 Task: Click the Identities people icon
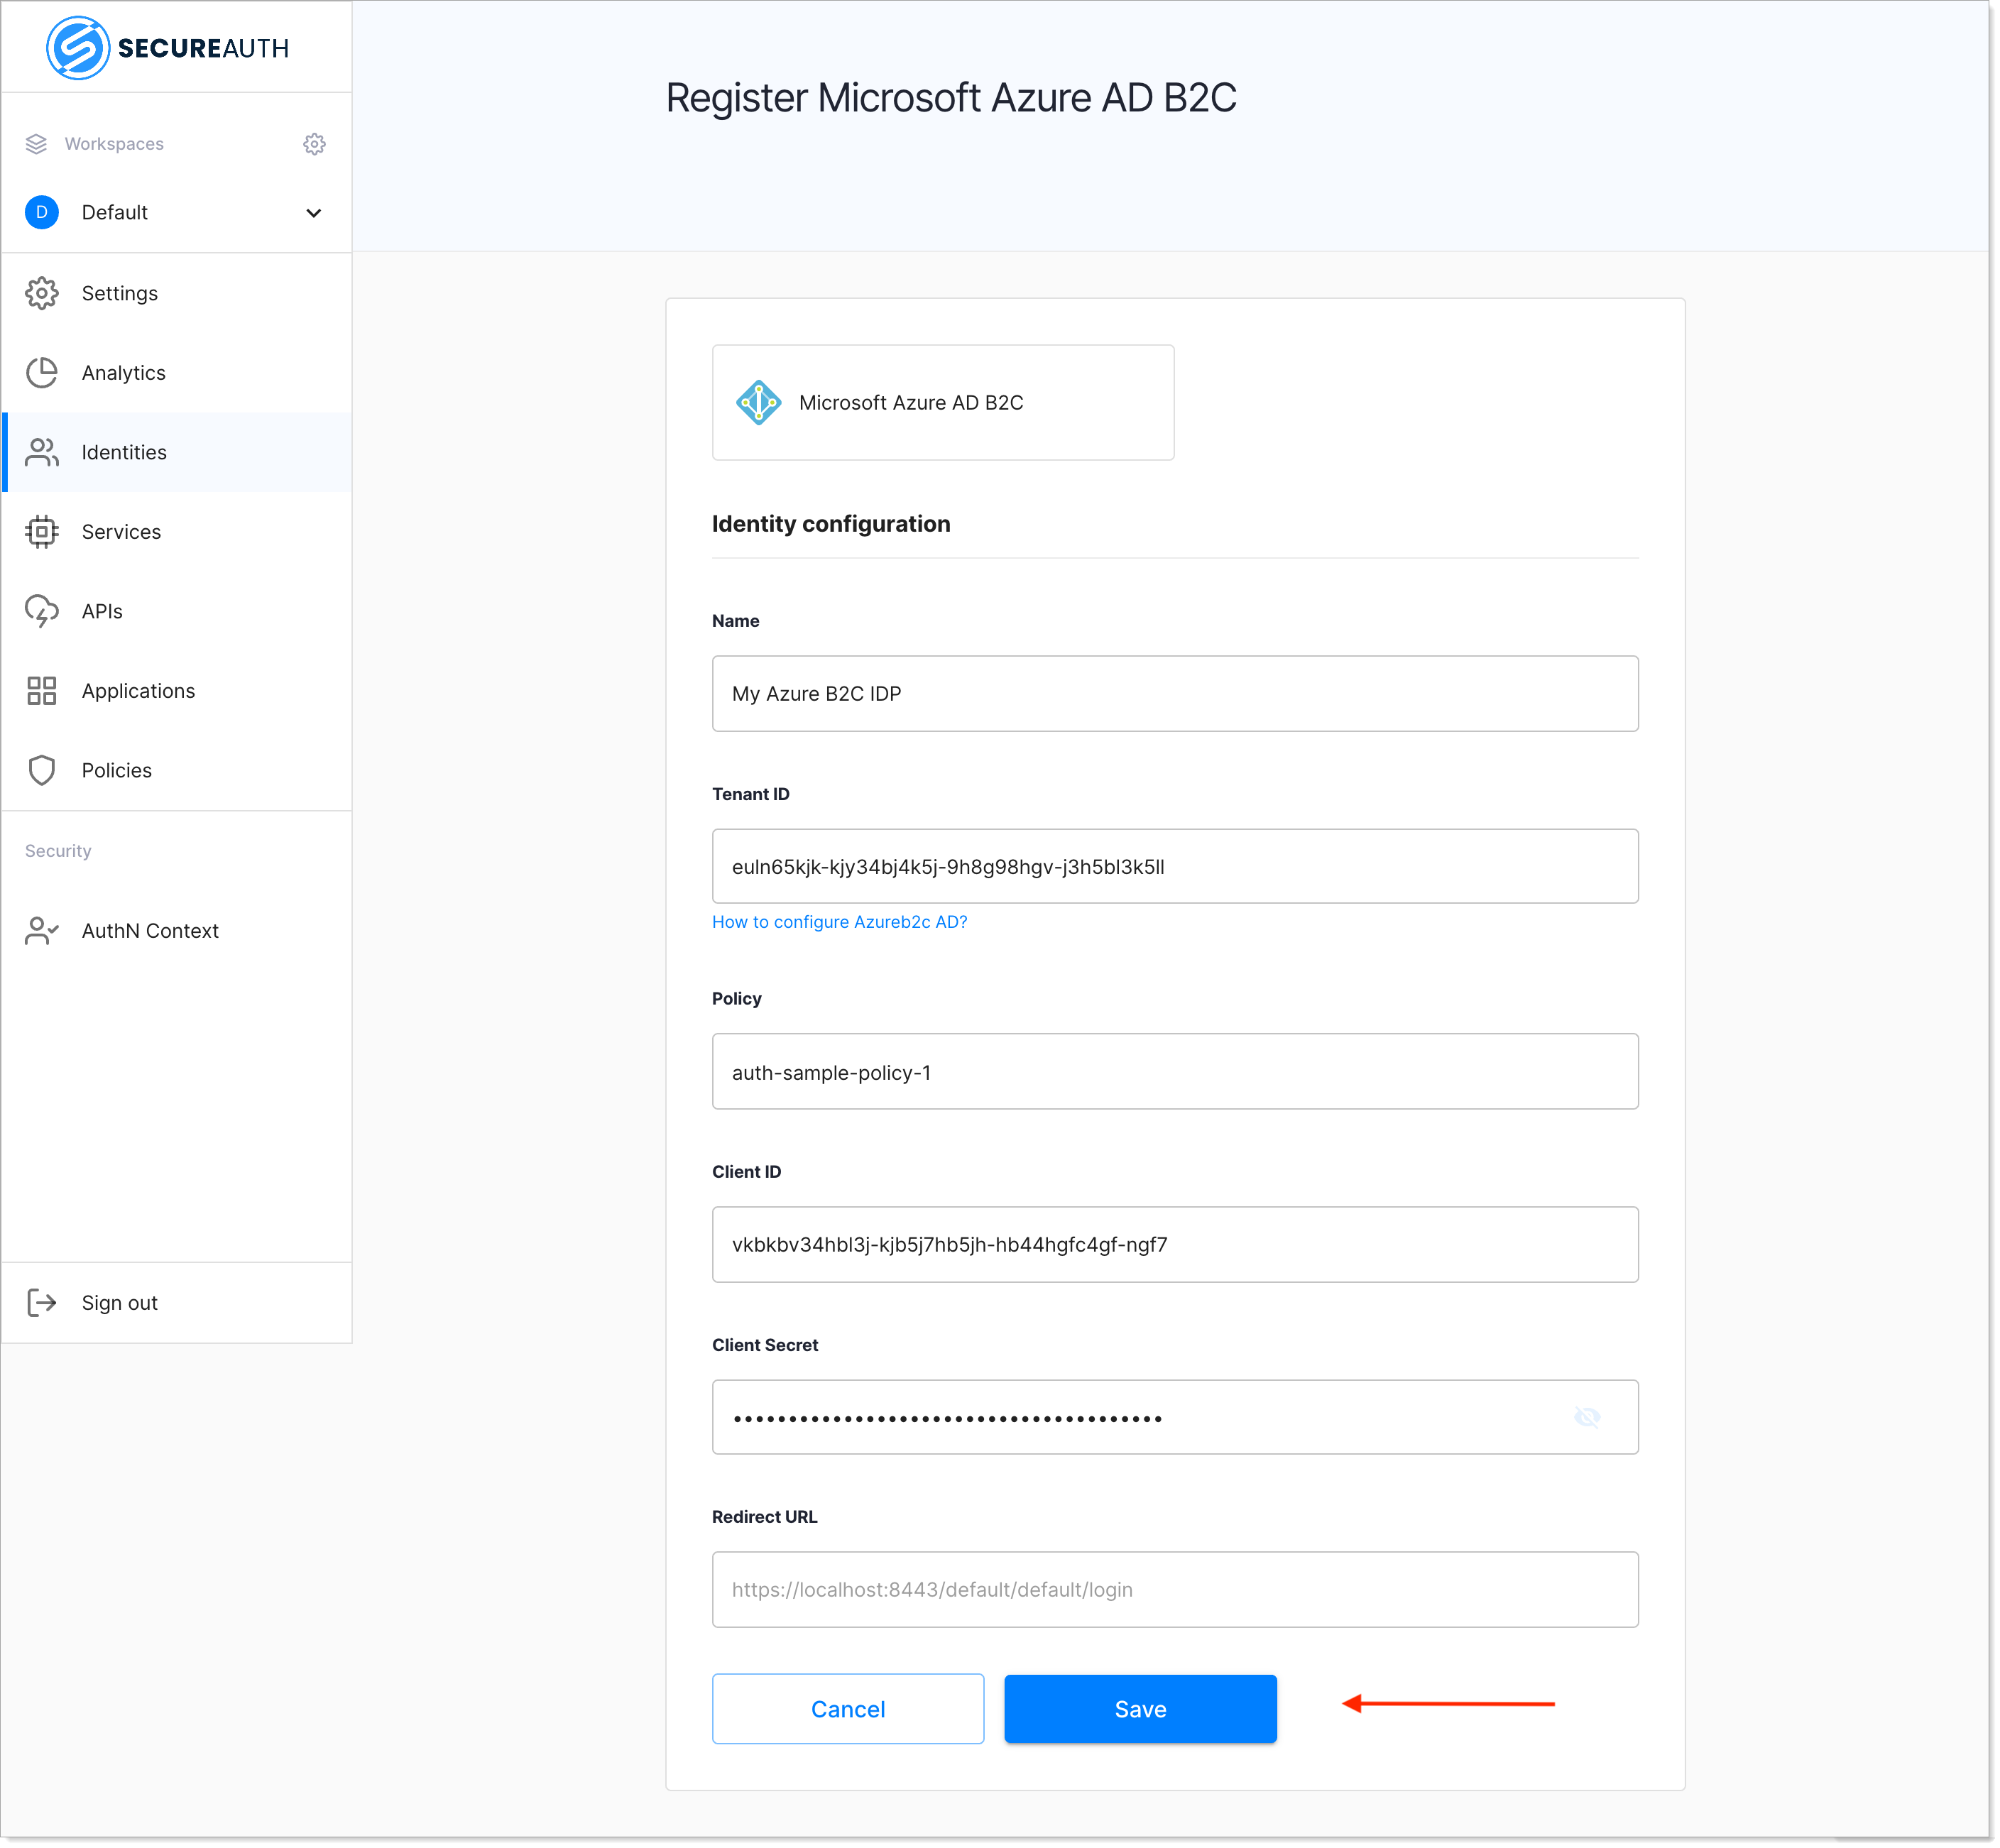click(41, 452)
